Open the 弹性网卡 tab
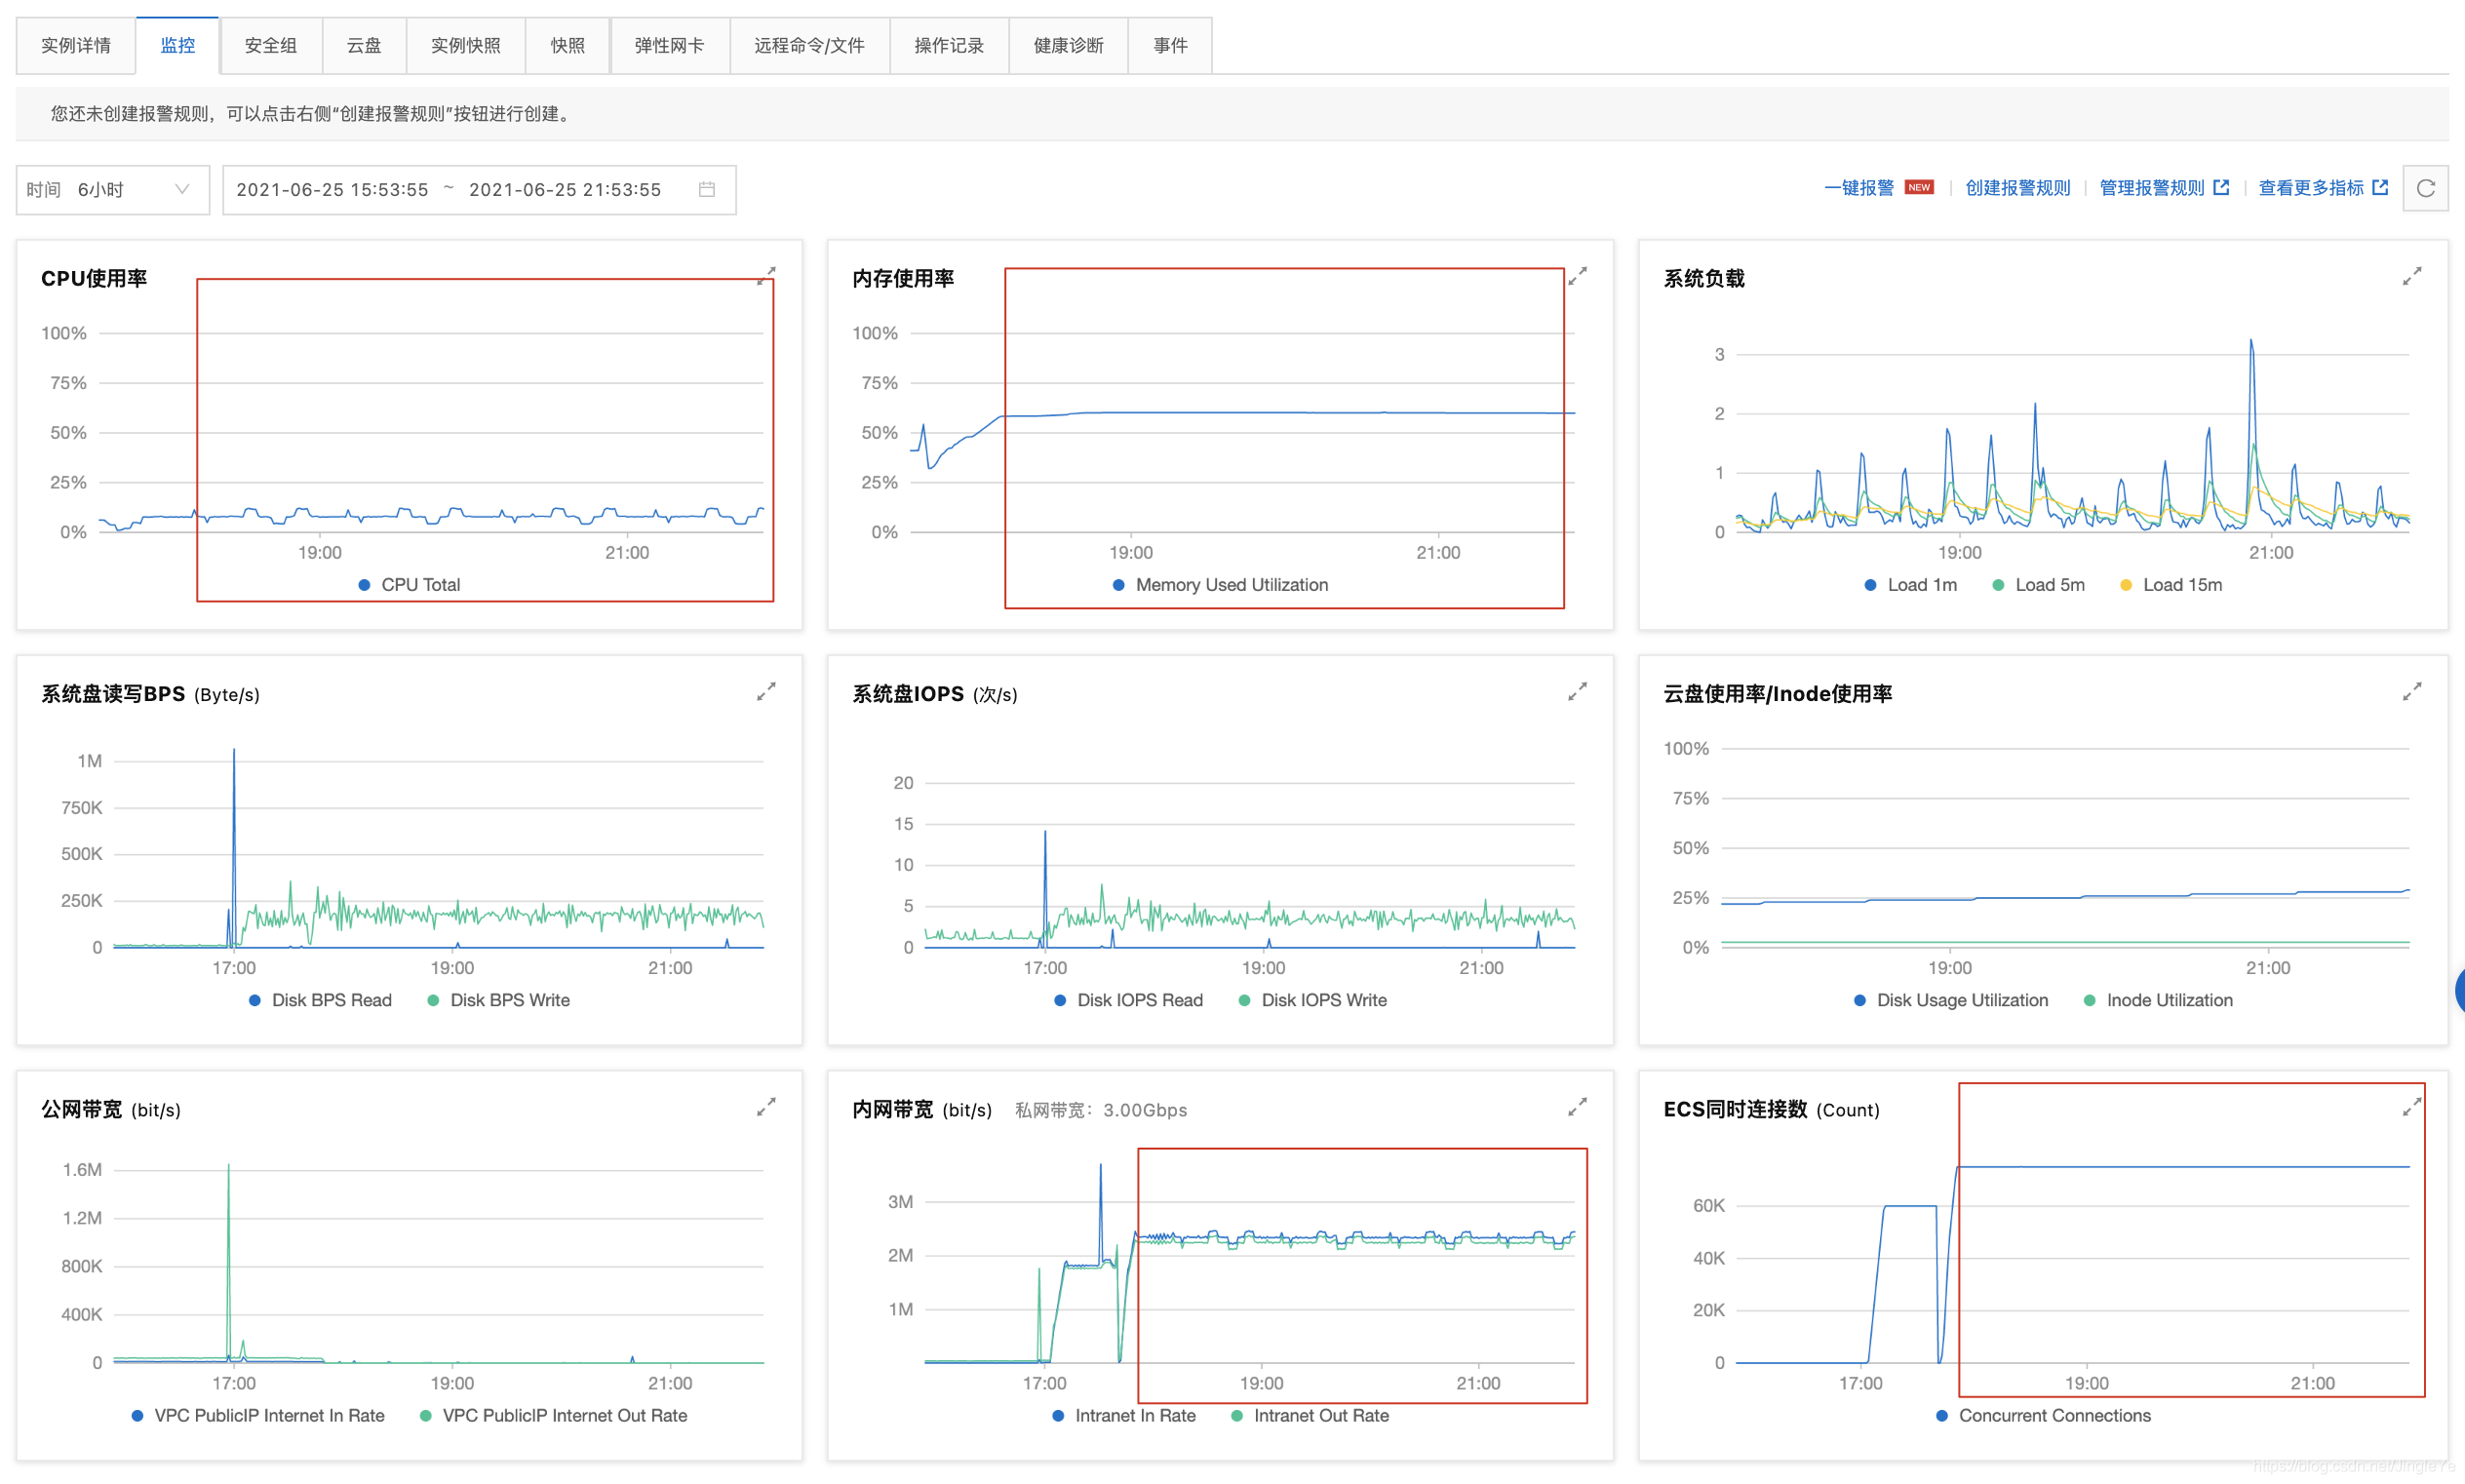Viewport: 2465px width, 1484px height. coord(670,45)
